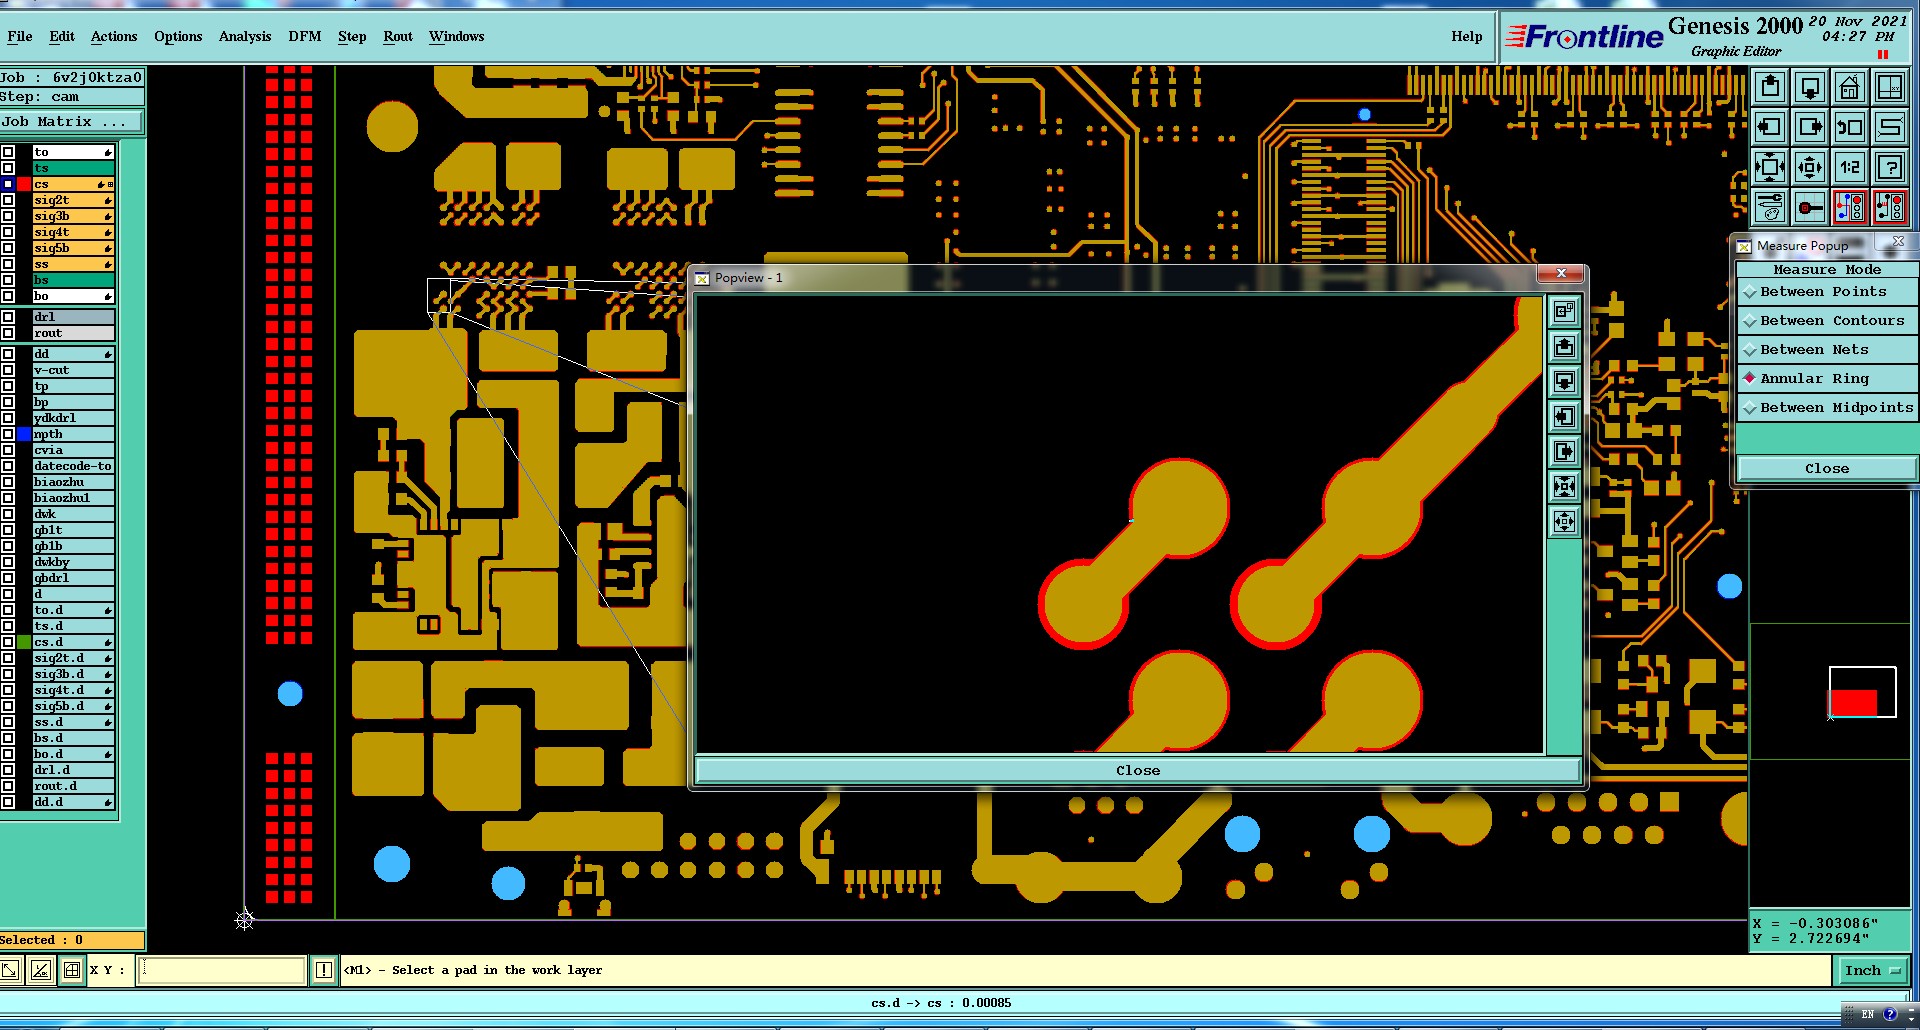This screenshot has height=1030, width=1920.
Task: Pan Popview down with the arrow icon
Action: (x=1564, y=382)
